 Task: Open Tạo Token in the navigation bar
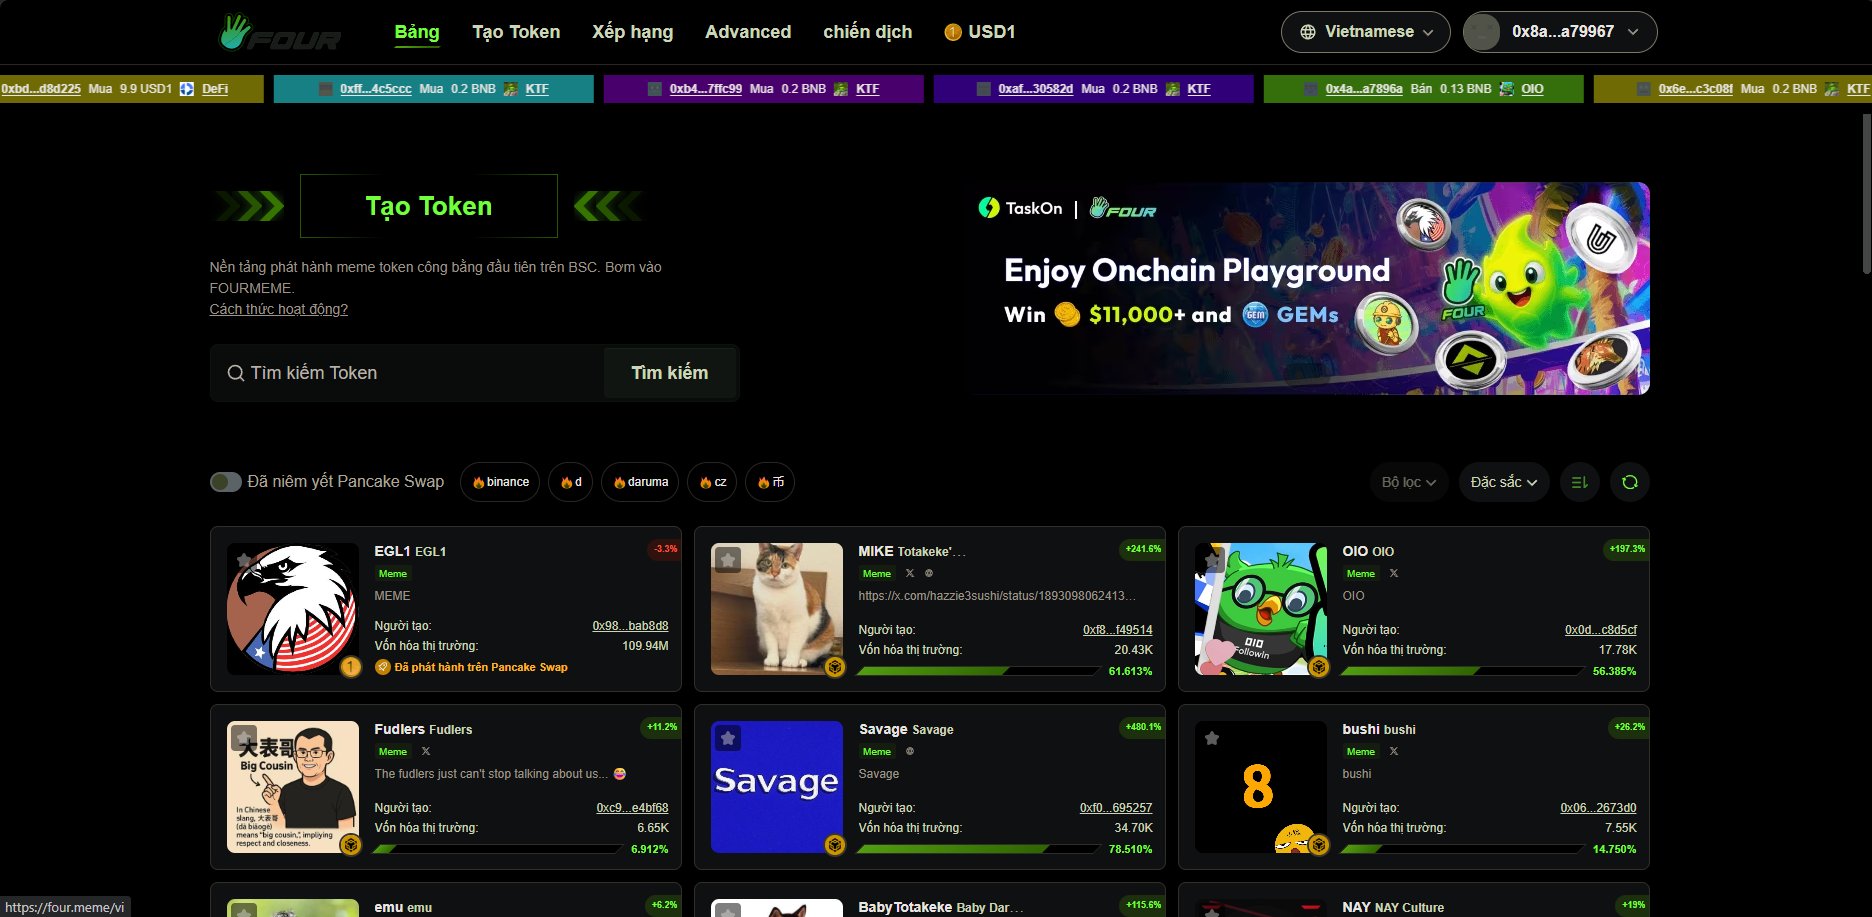(516, 32)
